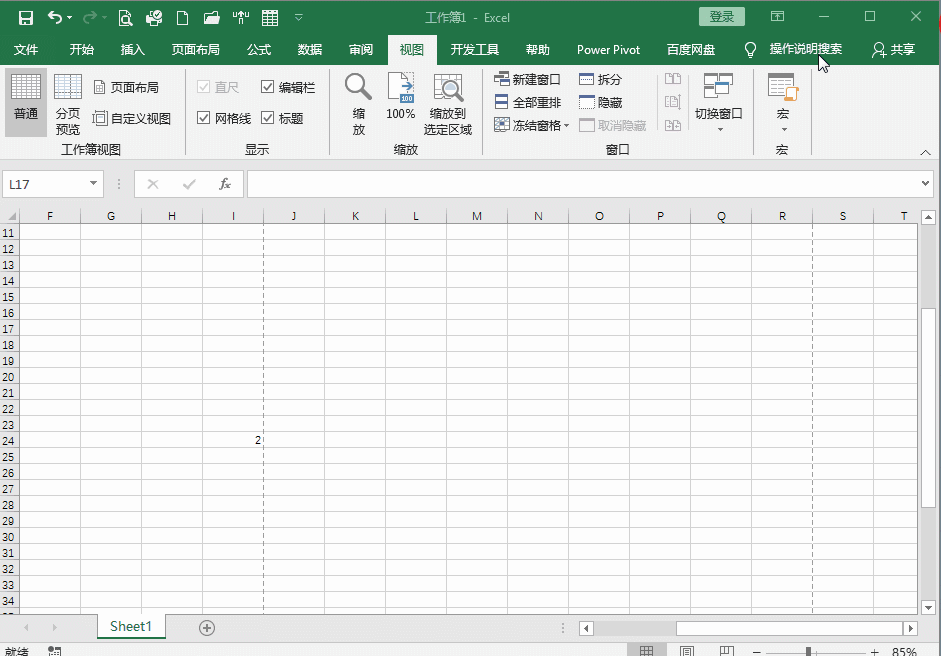The height and width of the screenshot is (656, 941).
Task: Click the zoom slider handle
Action: coord(808,652)
